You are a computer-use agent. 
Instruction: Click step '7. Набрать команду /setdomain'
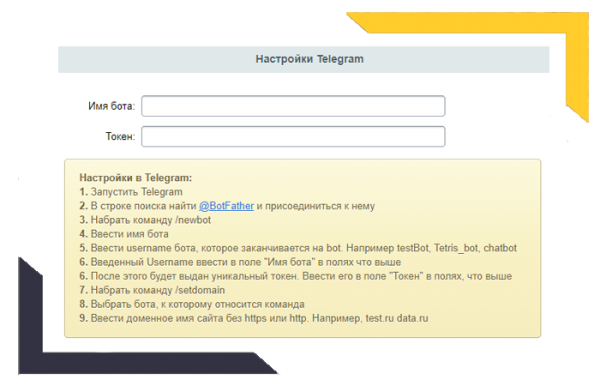[152, 290]
